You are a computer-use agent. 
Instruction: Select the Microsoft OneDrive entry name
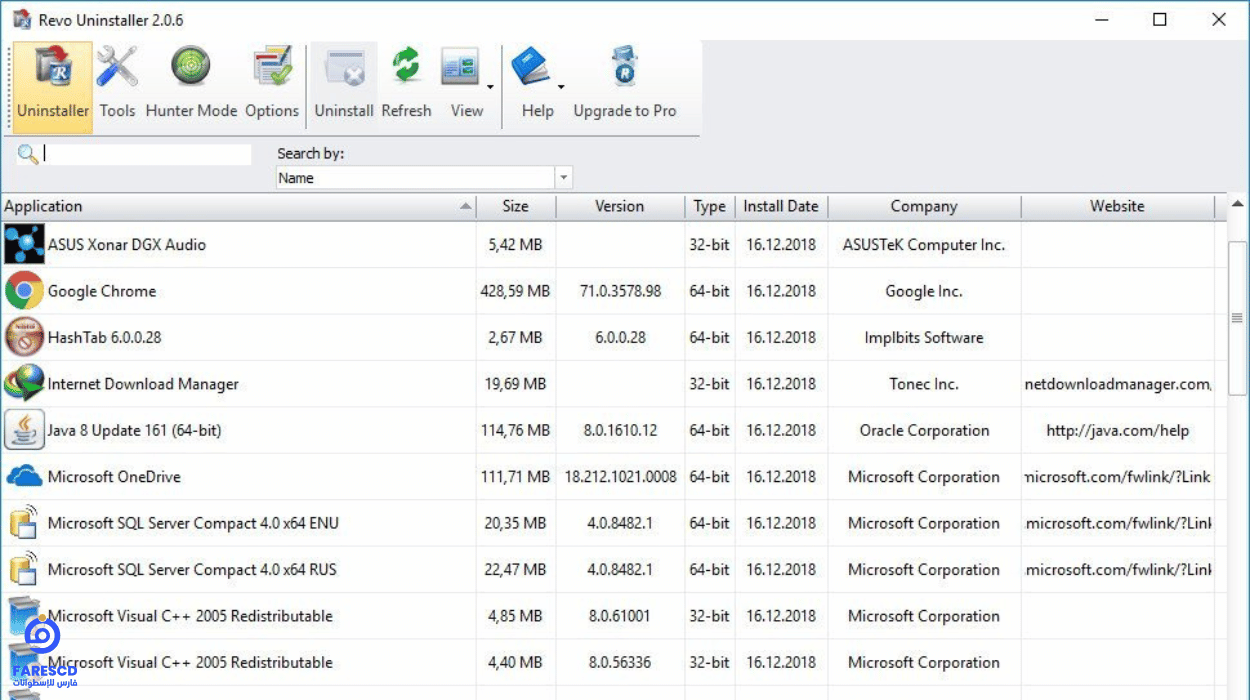(x=115, y=477)
